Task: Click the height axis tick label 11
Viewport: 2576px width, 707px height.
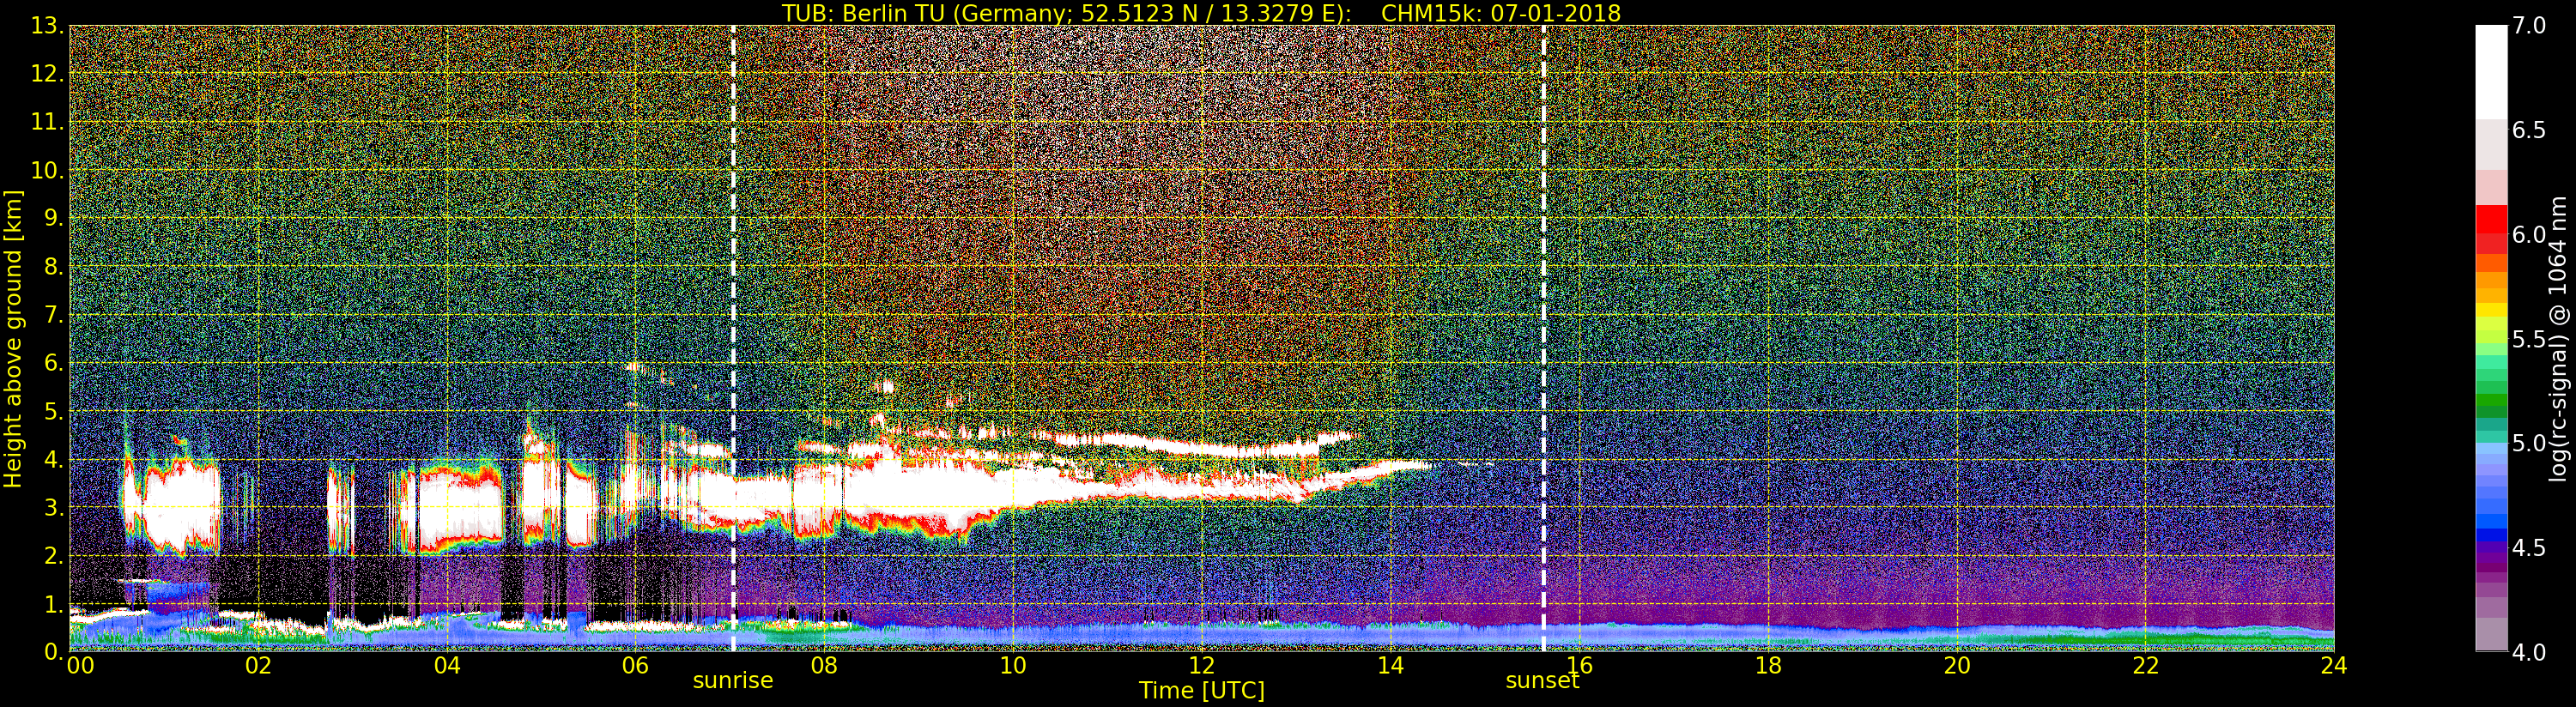Action: pos(47,122)
